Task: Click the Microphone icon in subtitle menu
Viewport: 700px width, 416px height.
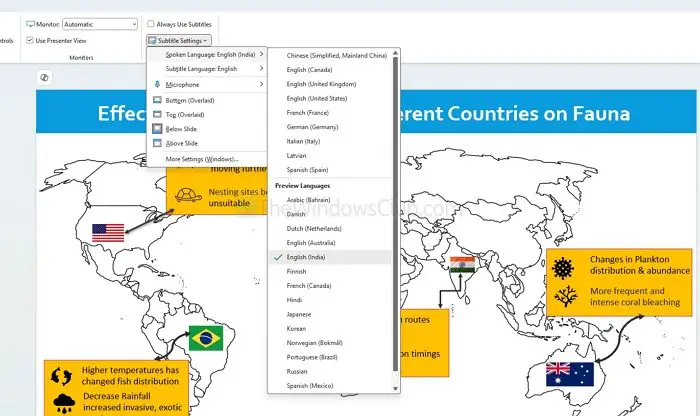Action: tap(157, 84)
